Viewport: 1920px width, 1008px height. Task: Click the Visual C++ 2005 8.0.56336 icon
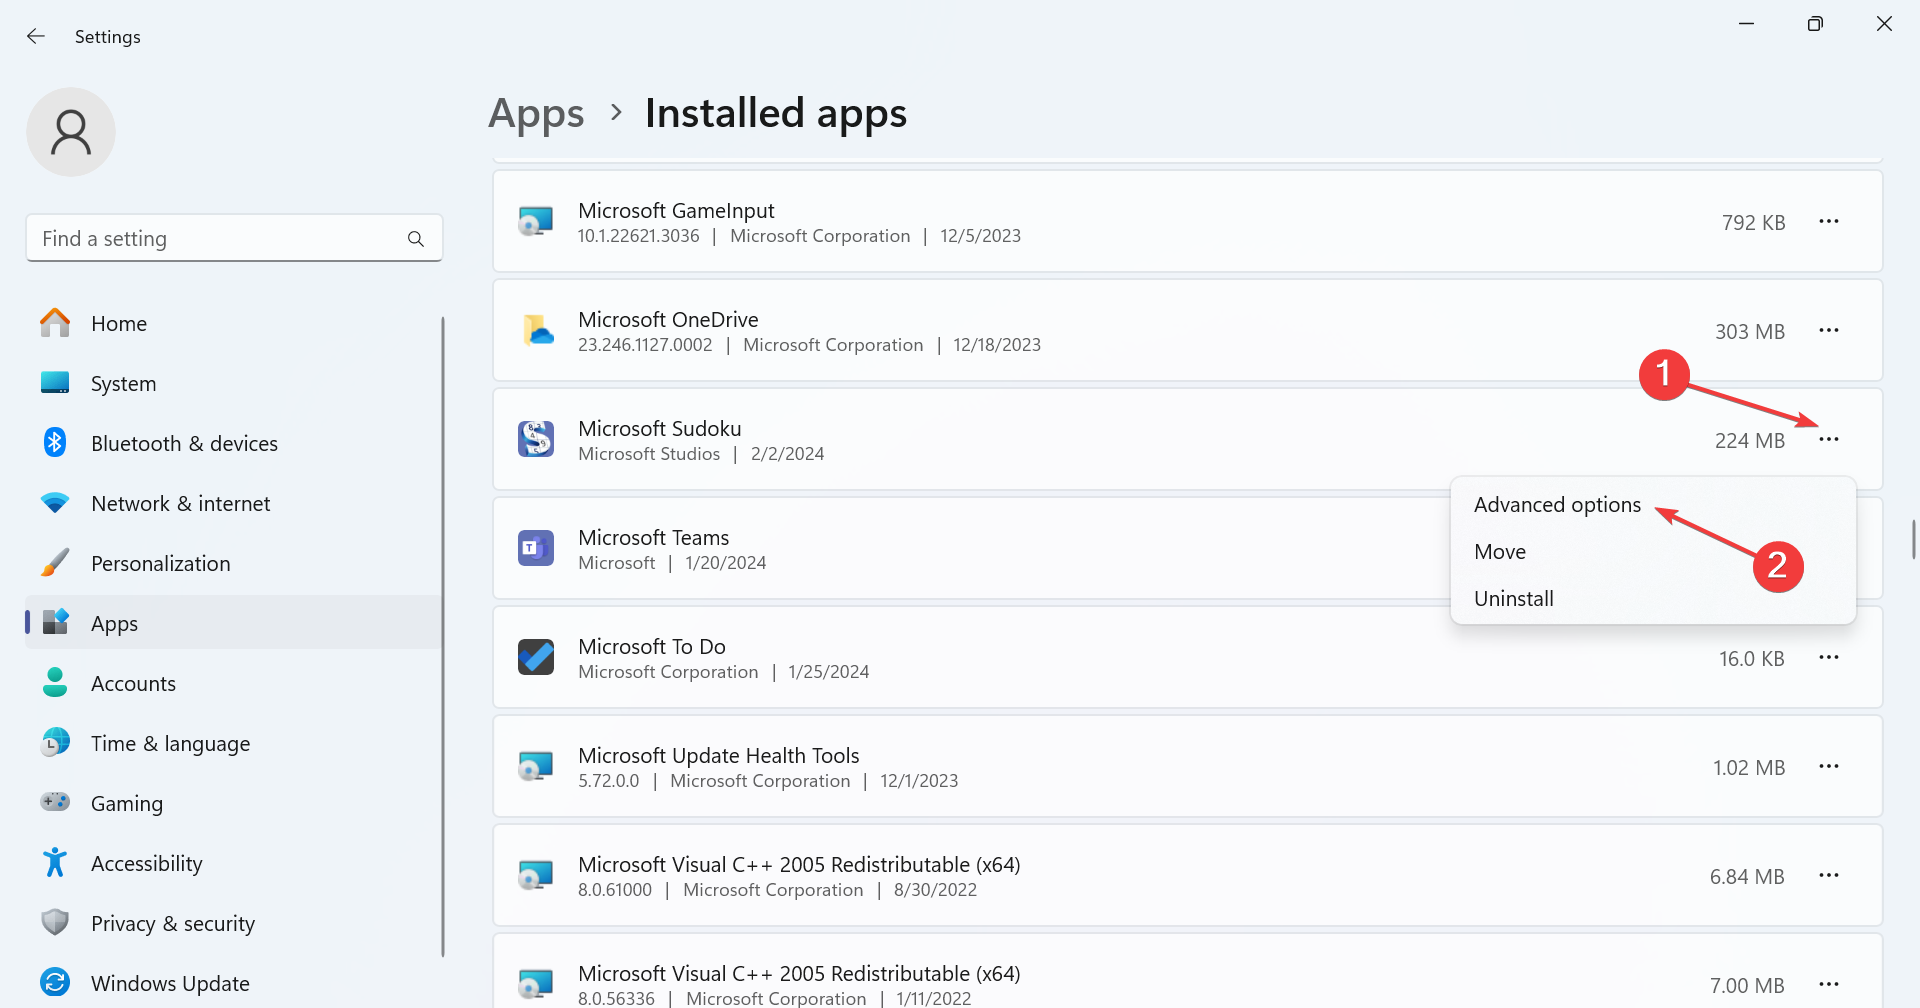click(536, 984)
